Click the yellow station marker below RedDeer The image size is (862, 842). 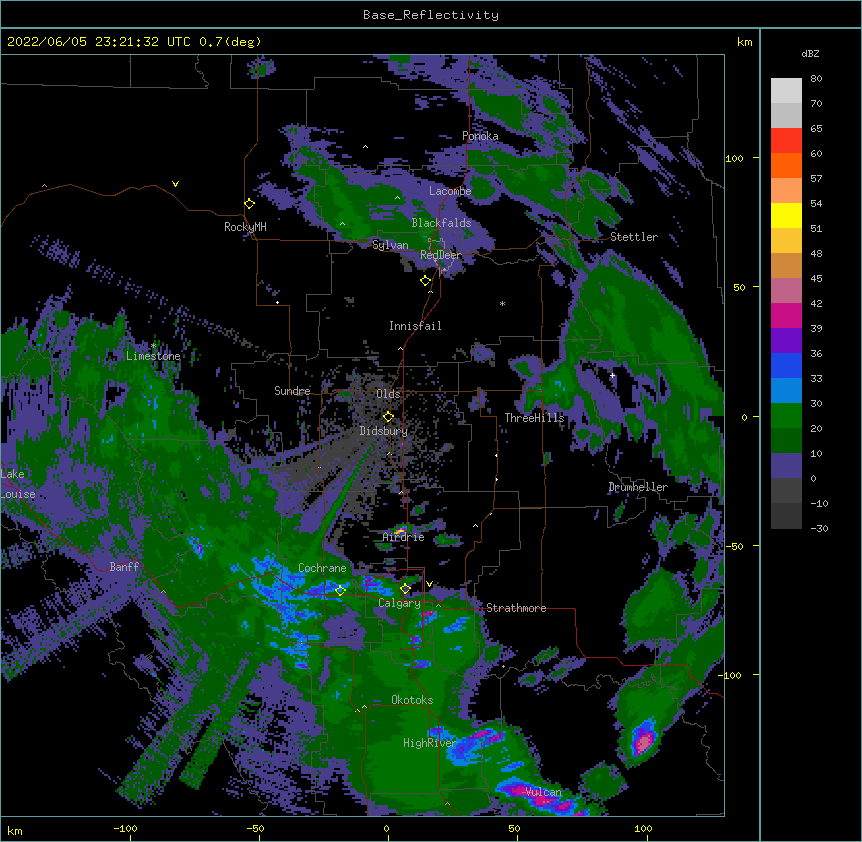(x=425, y=281)
